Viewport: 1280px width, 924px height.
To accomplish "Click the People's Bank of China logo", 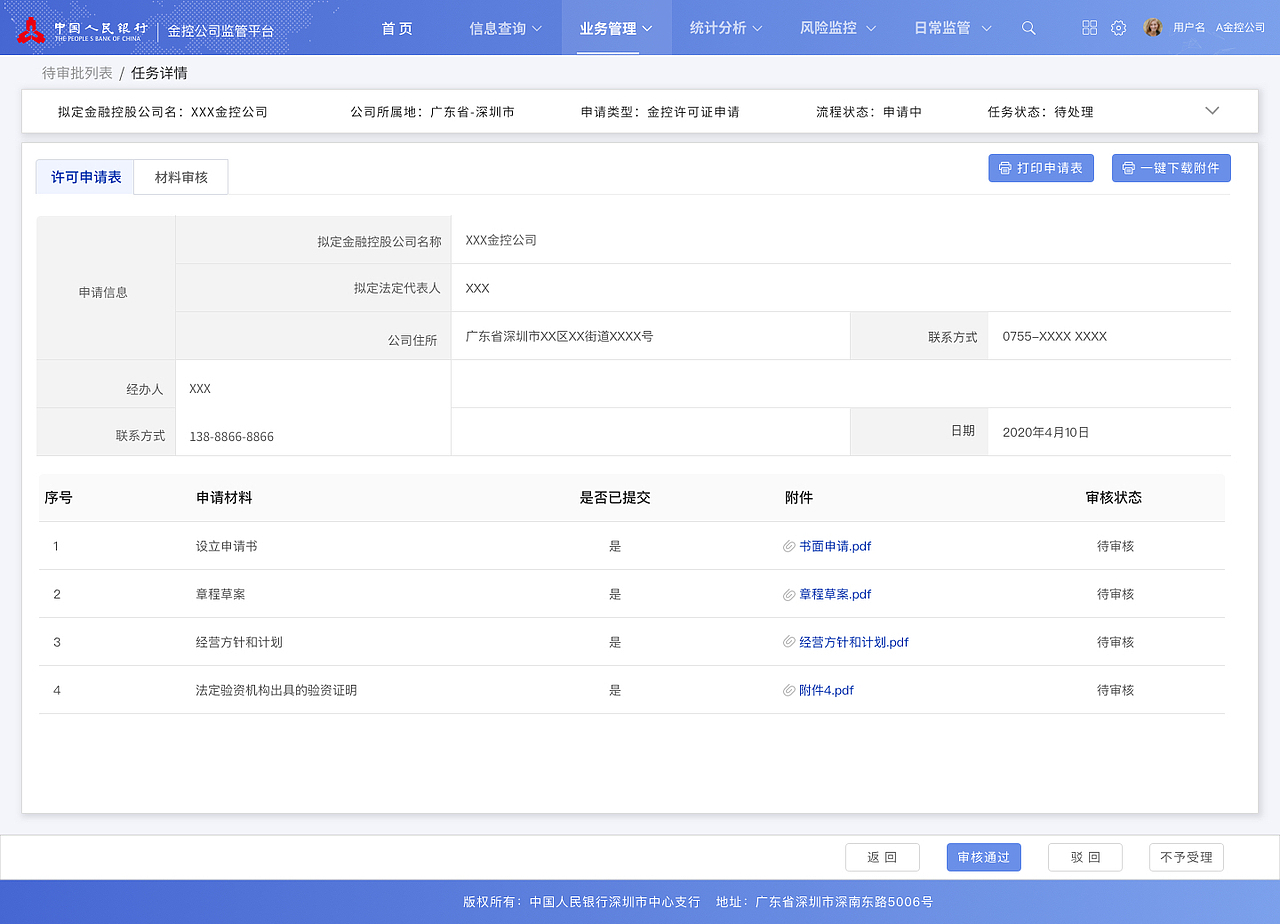I will click(32, 27).
